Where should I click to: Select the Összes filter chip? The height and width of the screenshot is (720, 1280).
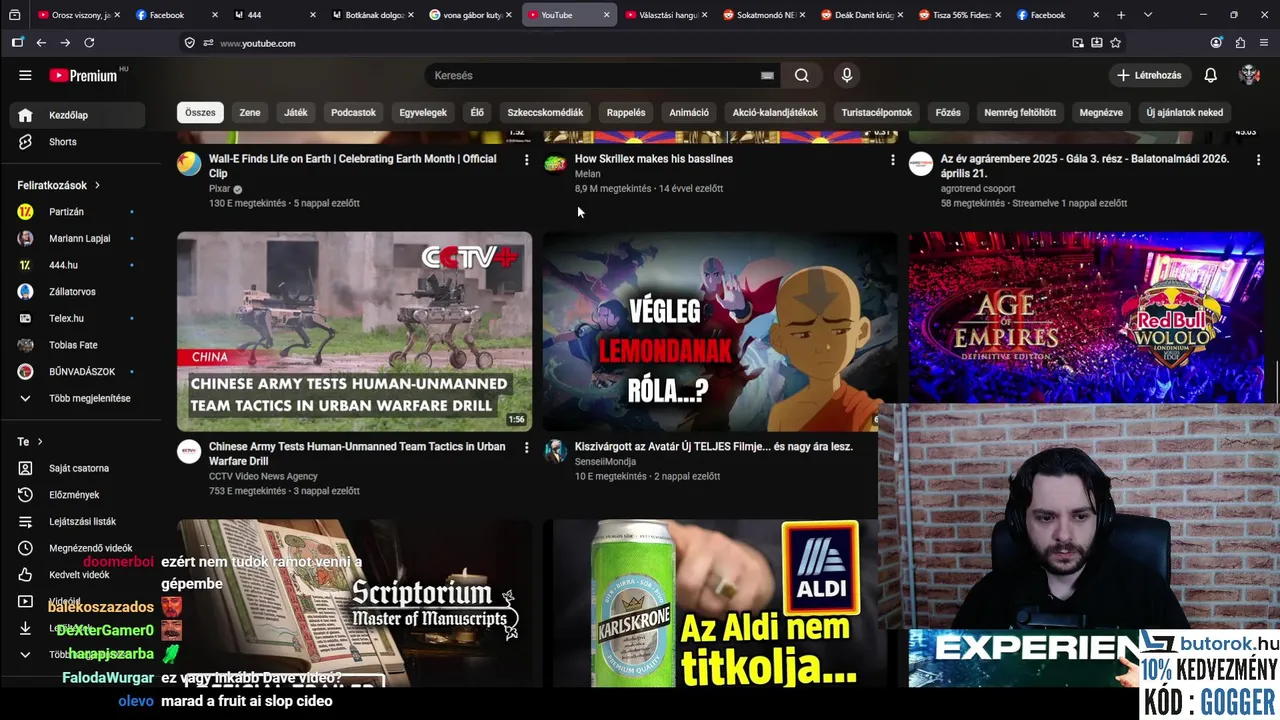point(200,112)
